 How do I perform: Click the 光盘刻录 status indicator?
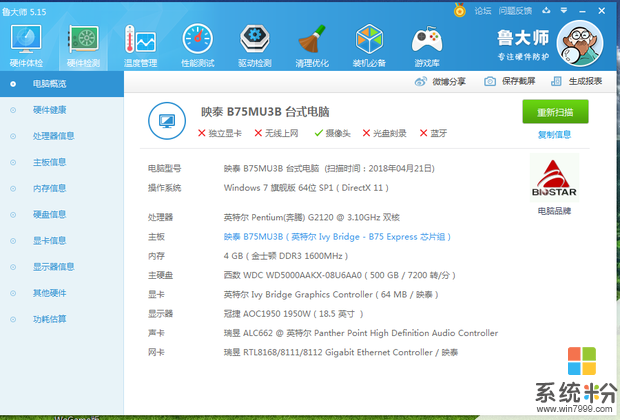point(384,133)
